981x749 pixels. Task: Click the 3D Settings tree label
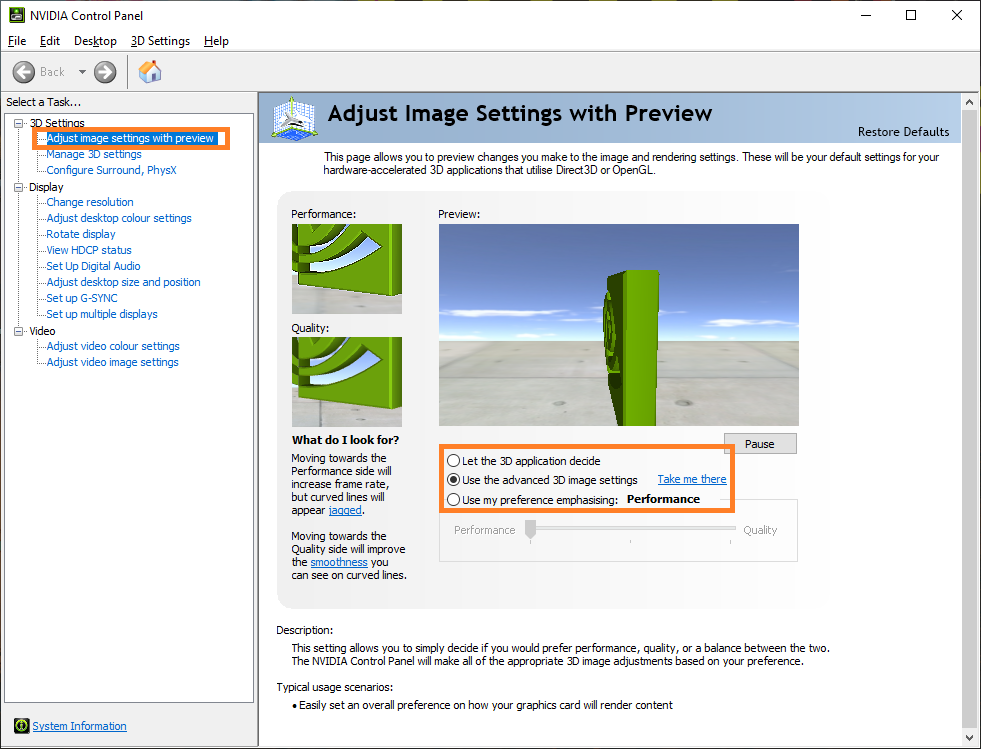(x=57, y=123)
